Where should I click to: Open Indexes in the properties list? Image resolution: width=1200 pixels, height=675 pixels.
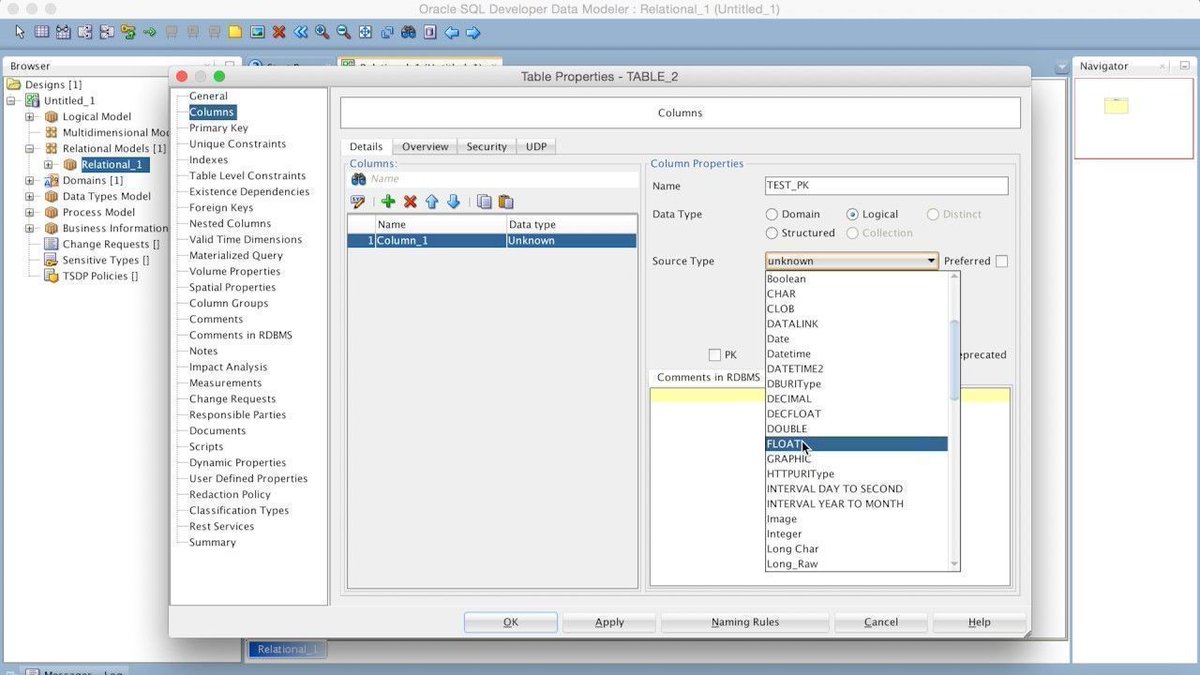(209, 160)
